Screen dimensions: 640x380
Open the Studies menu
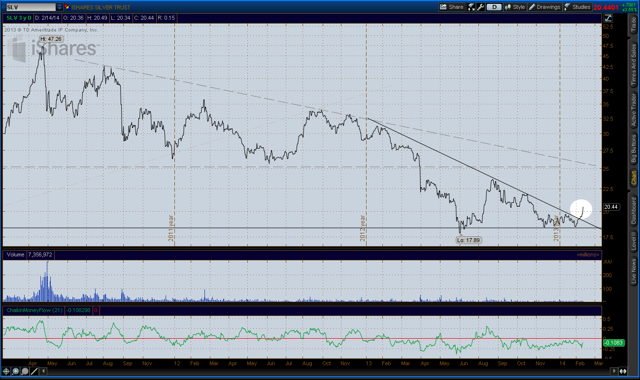[577, 7]
